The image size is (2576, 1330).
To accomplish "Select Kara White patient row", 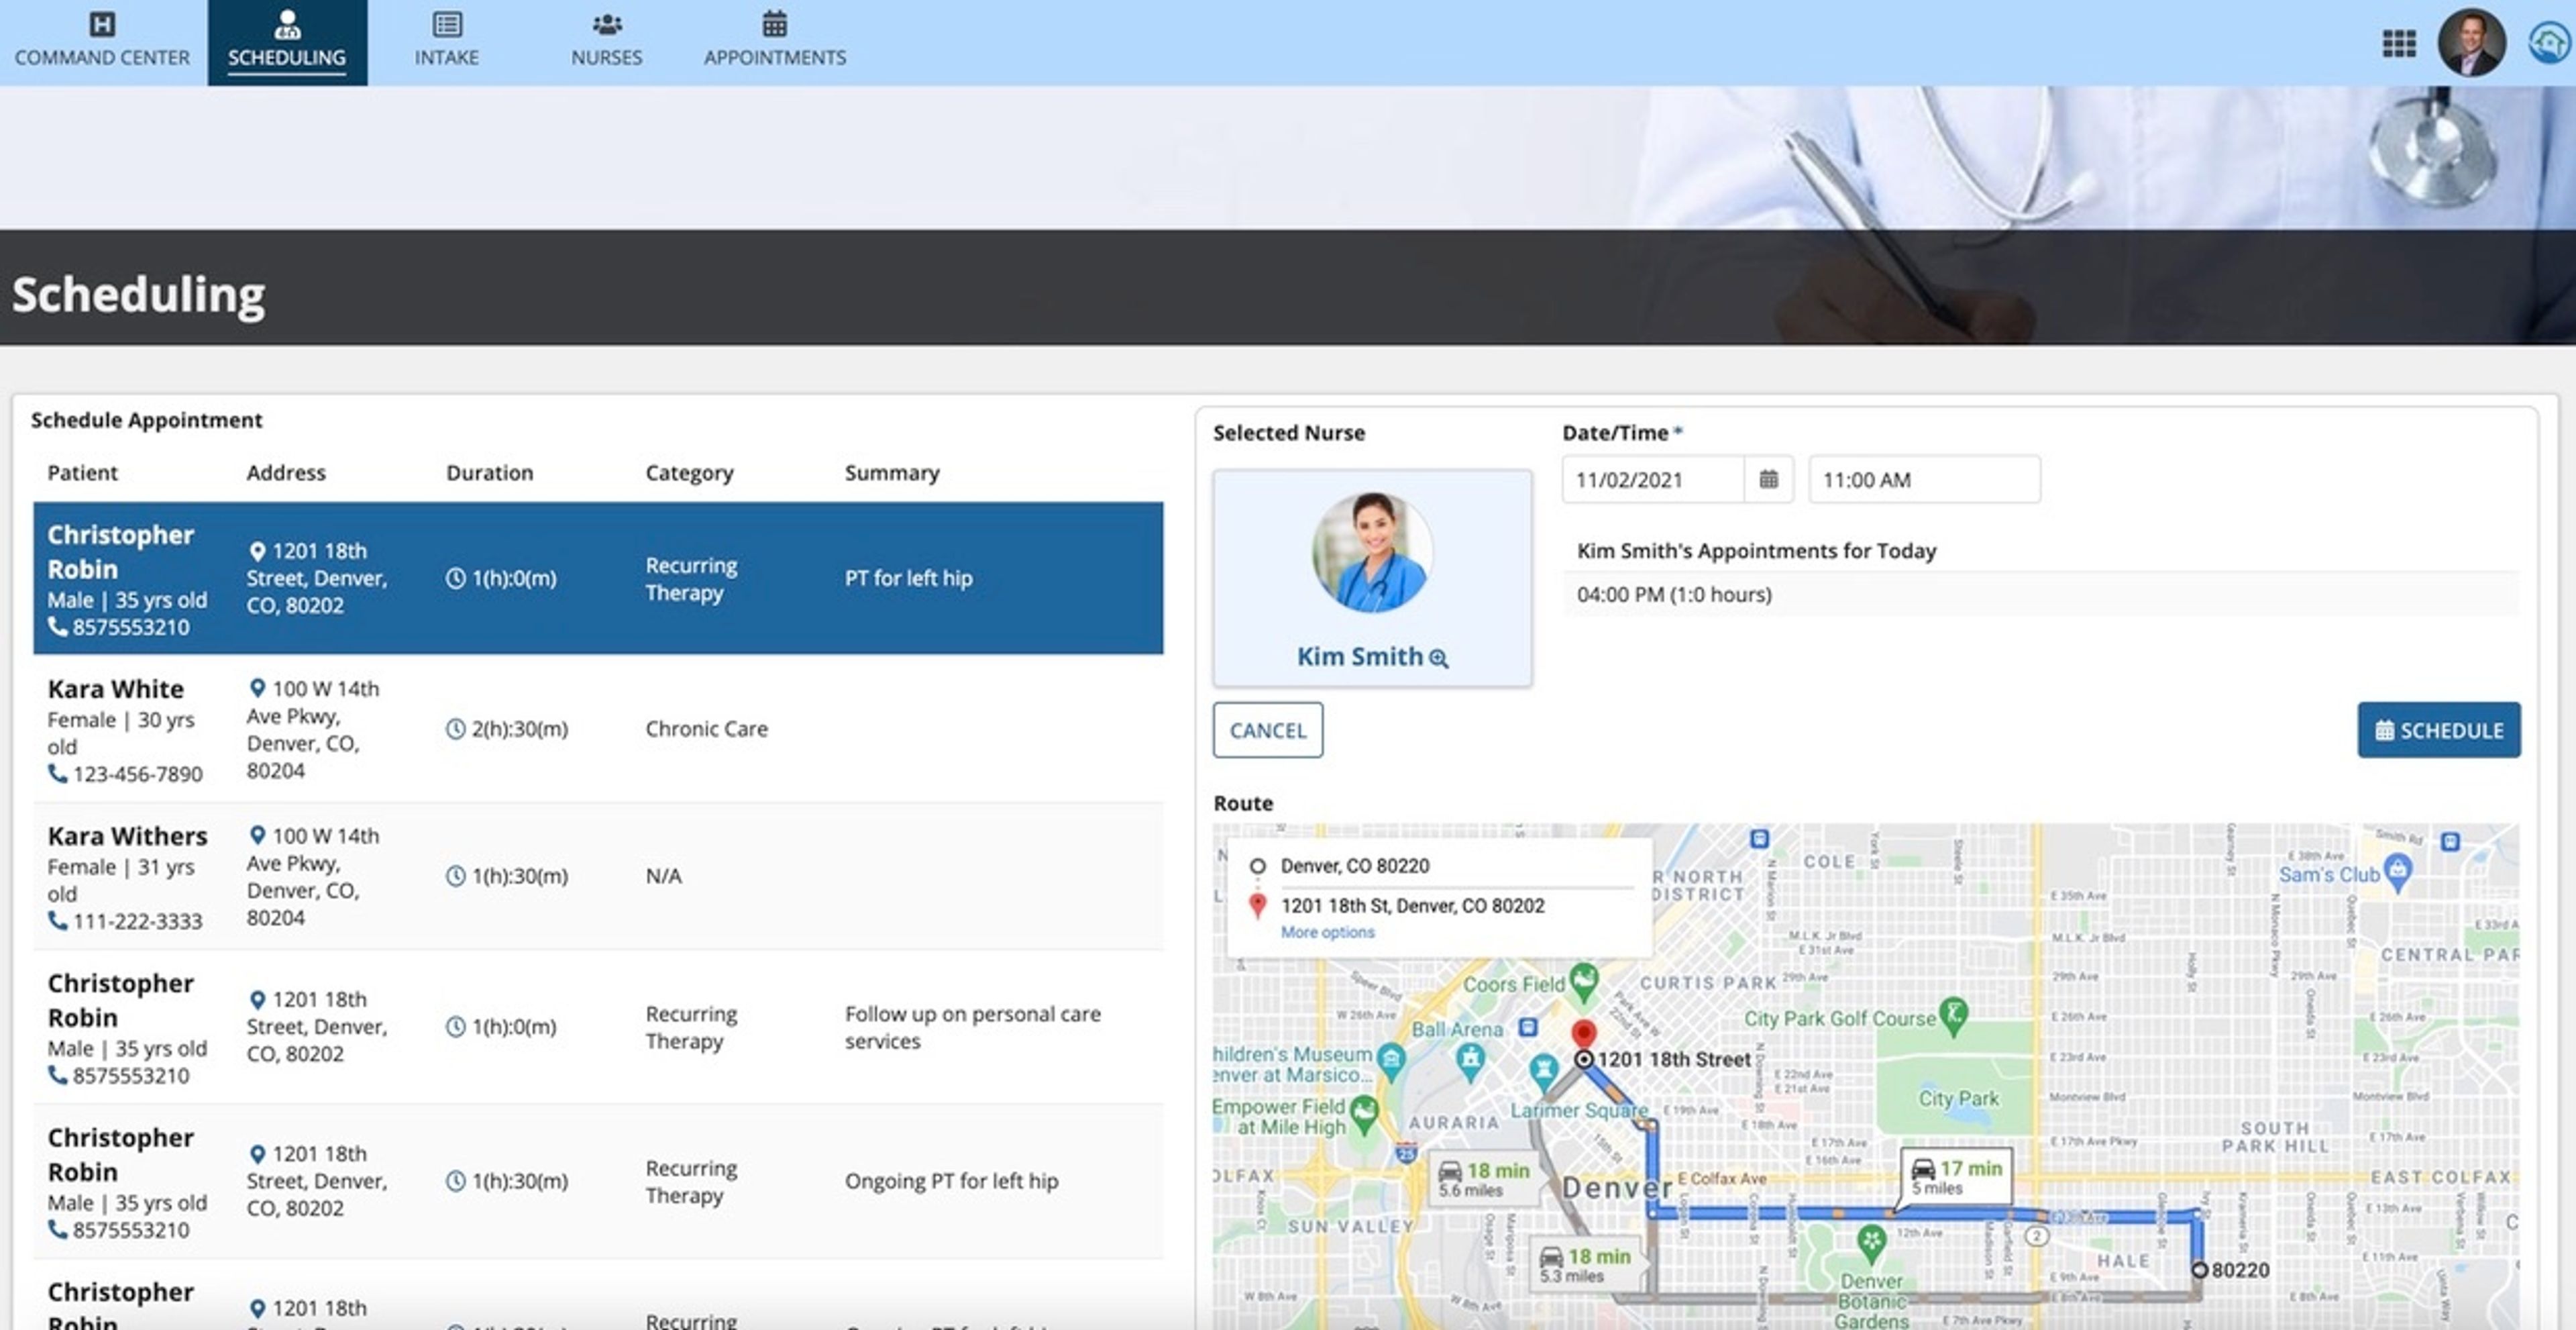I will pos(598,728).
